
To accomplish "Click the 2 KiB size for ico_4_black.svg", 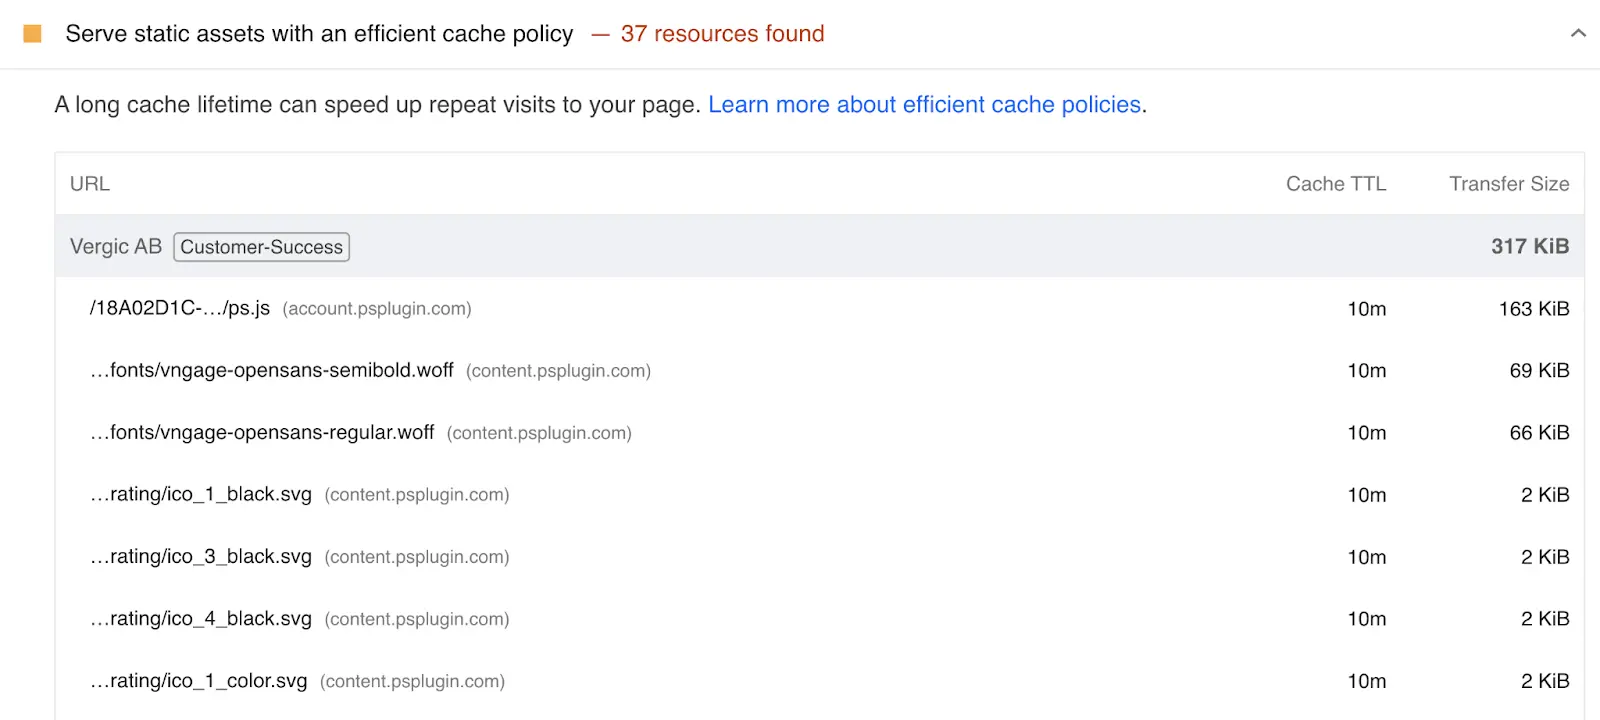I will click(1545, 619).
